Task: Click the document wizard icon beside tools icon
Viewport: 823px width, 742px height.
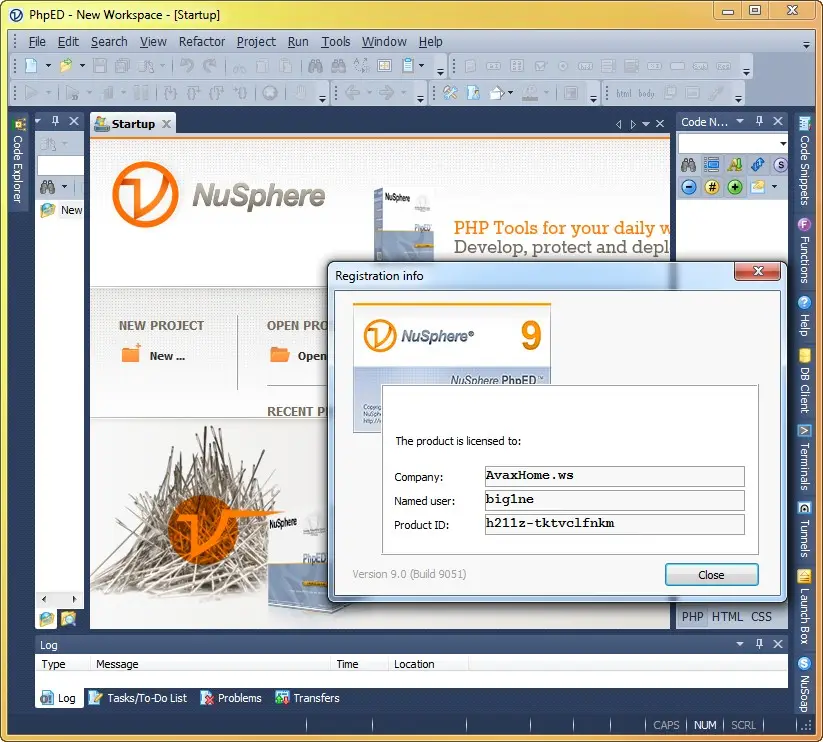Action: click(473, 93)
